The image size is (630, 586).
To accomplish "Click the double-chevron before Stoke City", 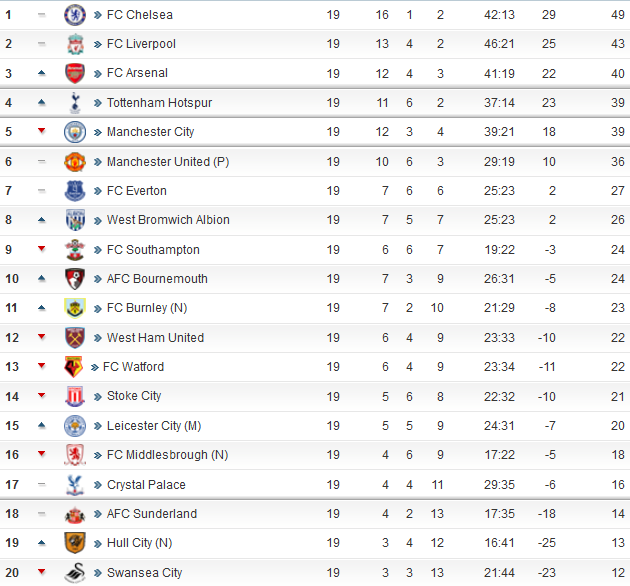I will pos(98,397).
